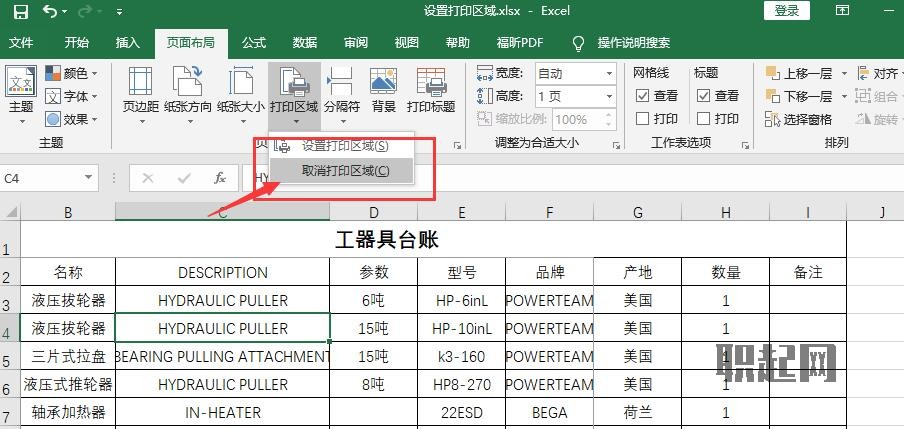Image resolution: width=904 pixels, height=429 pixels.
Task: Click the 背景 background icon
Action: [383, 82]
